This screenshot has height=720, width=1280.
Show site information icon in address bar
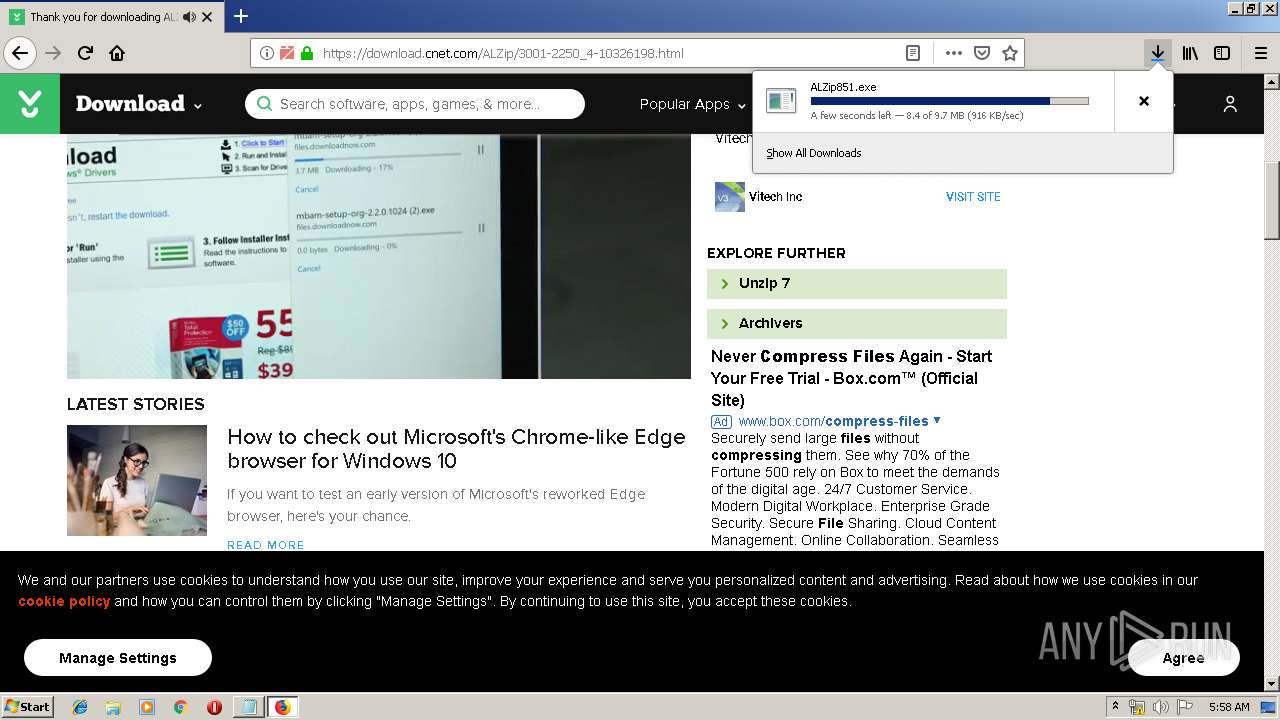coord(266,53)
